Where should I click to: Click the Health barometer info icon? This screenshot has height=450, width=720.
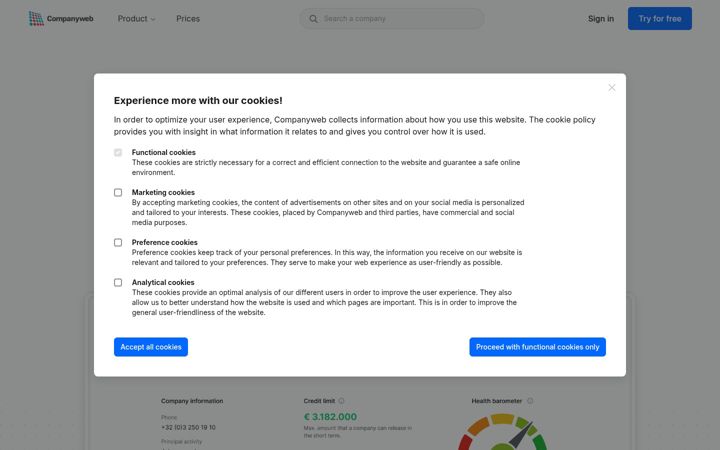pyautogui.click(x=530, y=401)
